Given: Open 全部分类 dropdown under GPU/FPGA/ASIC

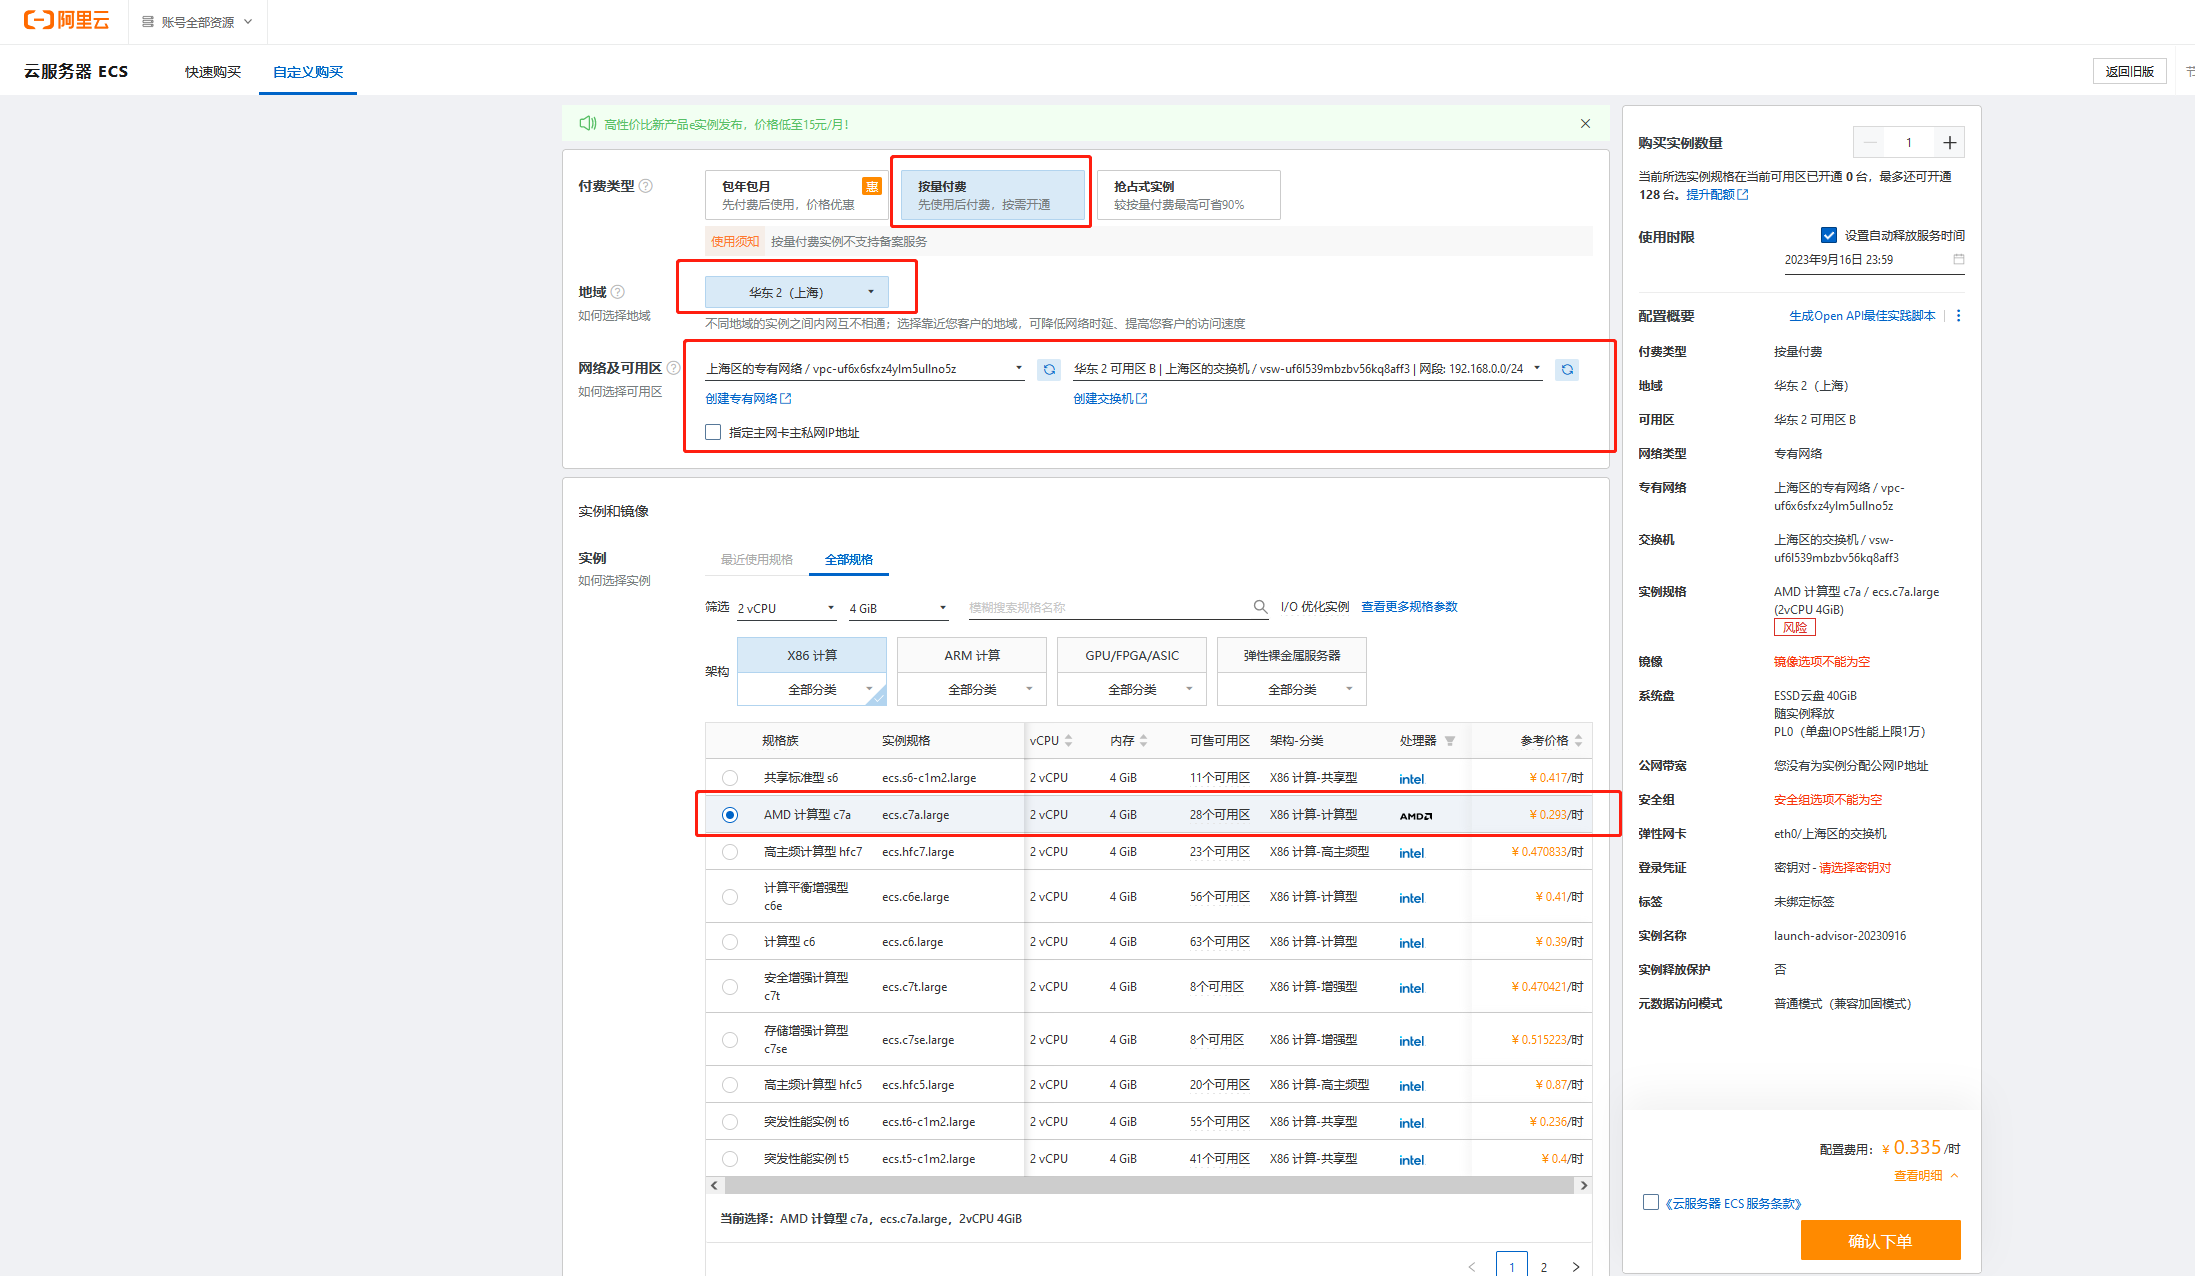Looking at the screenshot, I should tap(1132, 689).
